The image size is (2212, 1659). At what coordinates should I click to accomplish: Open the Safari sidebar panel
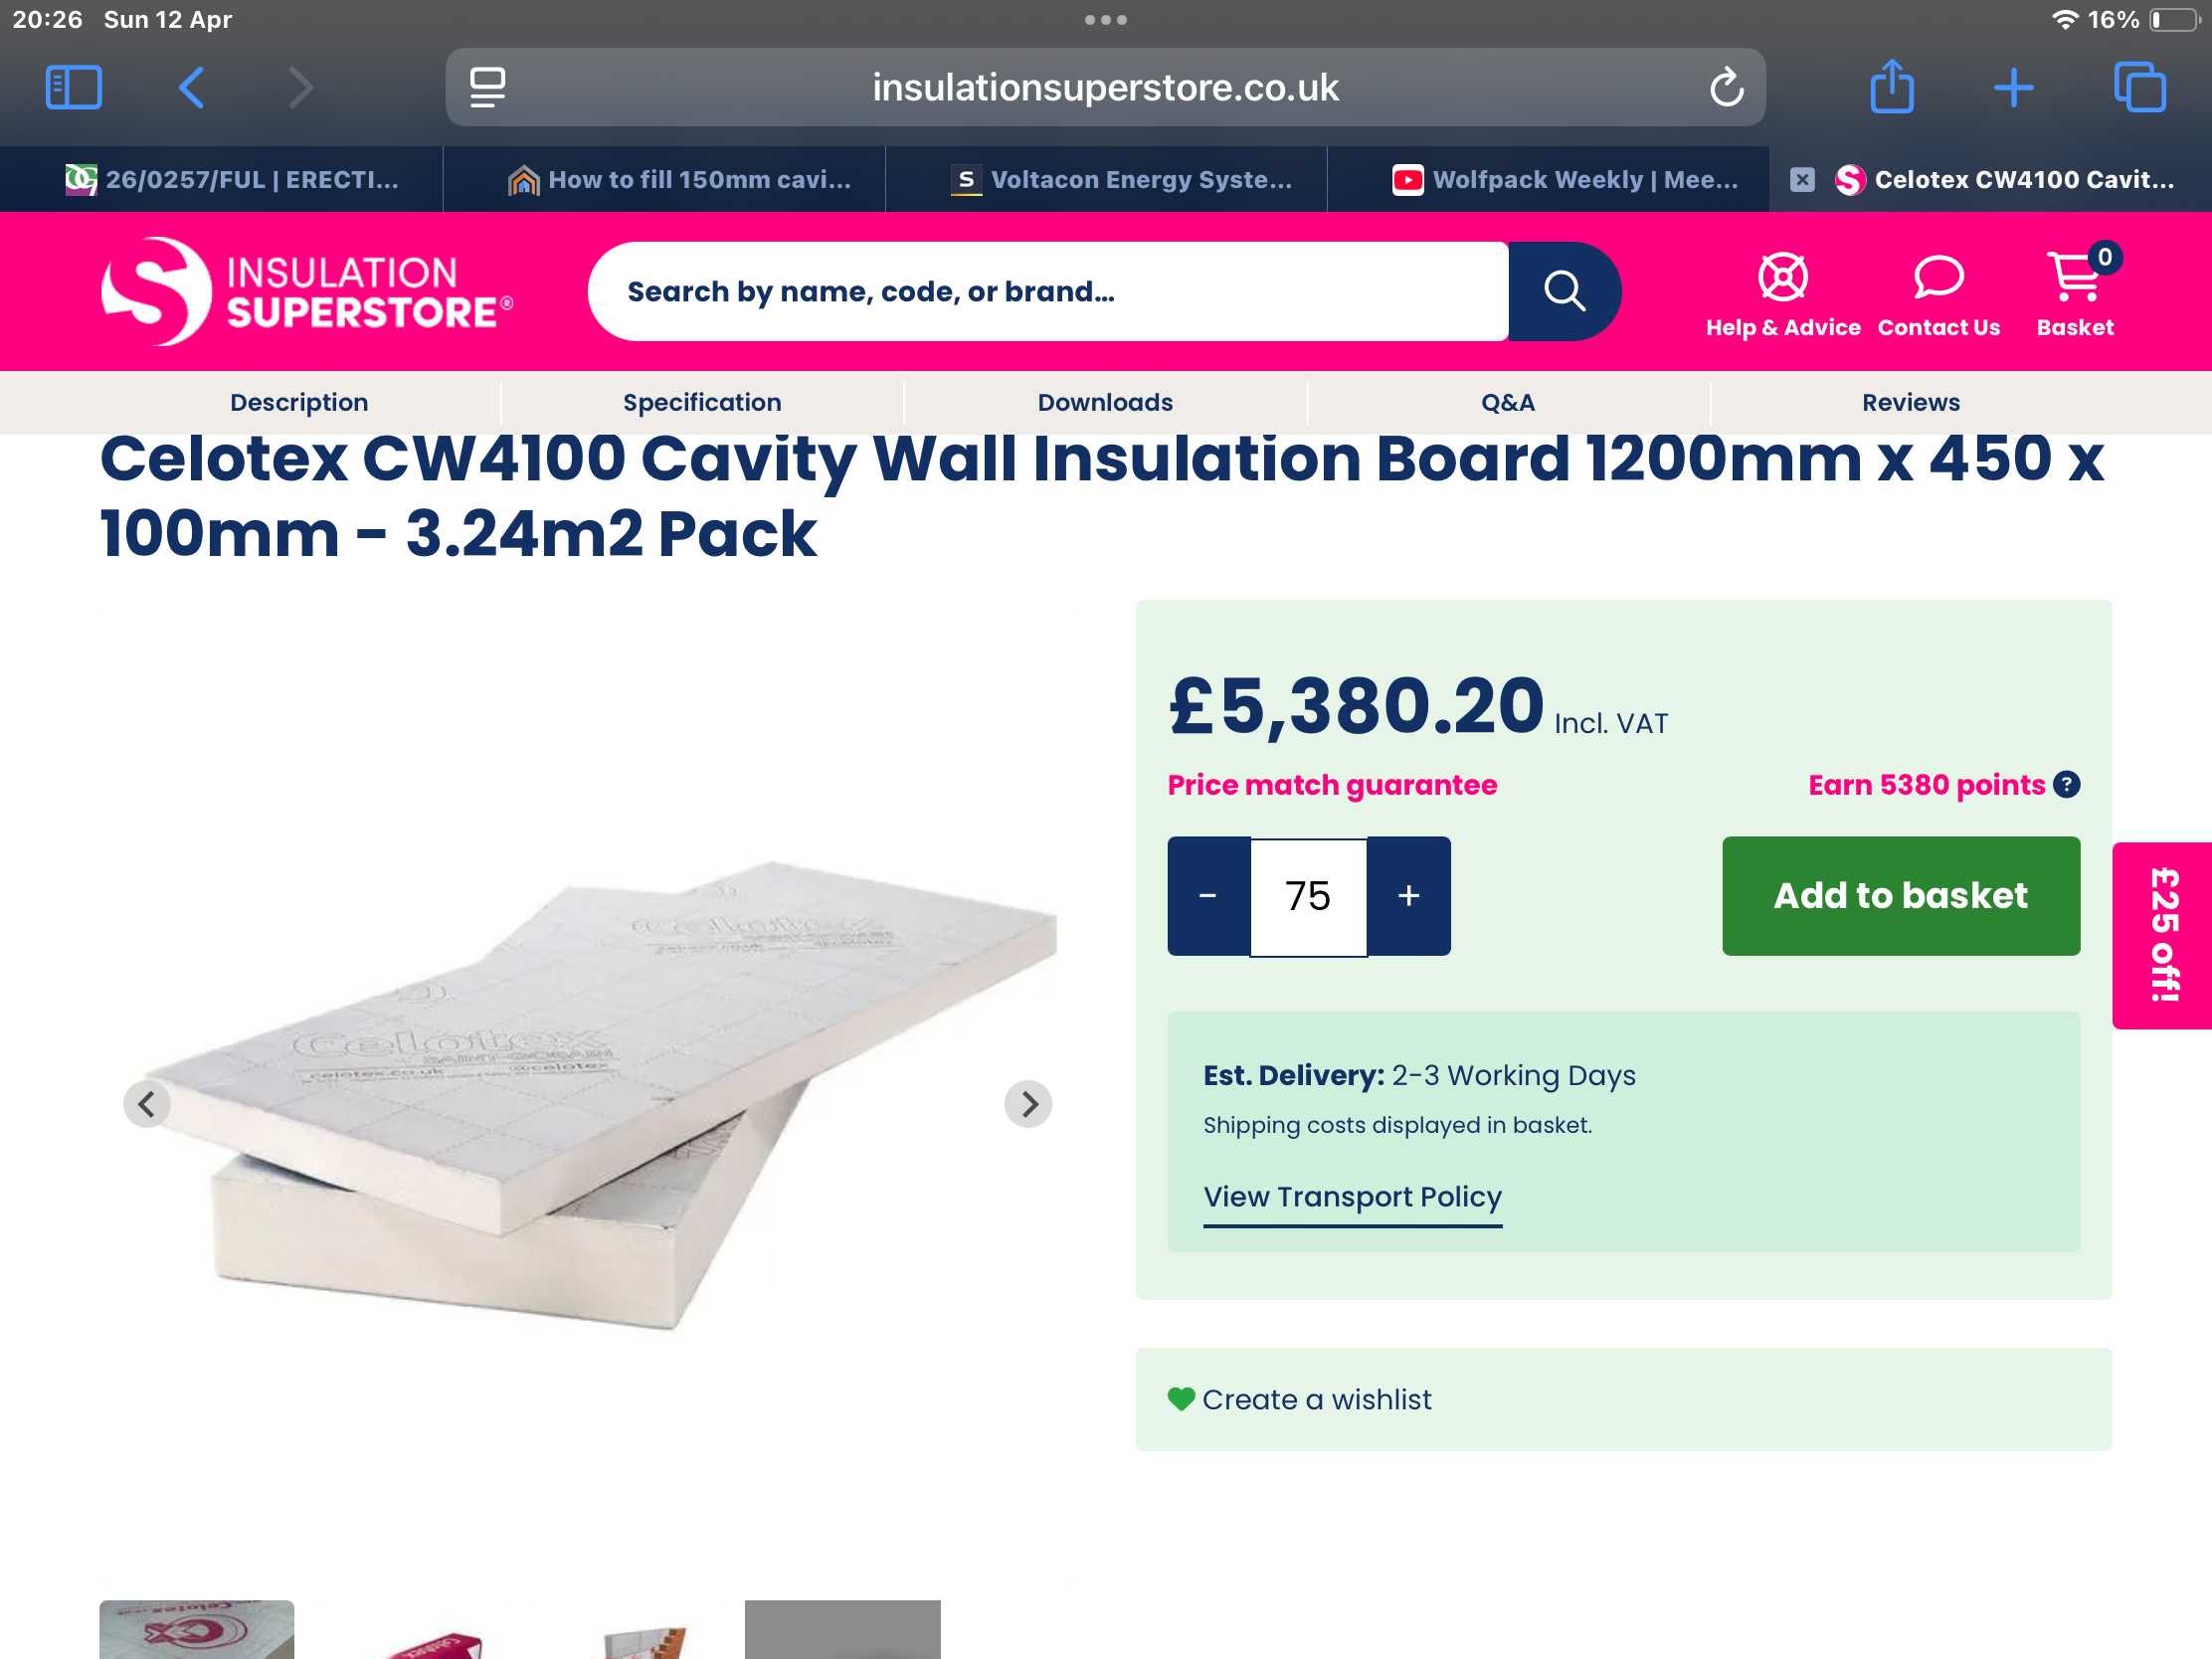point(74,88)
